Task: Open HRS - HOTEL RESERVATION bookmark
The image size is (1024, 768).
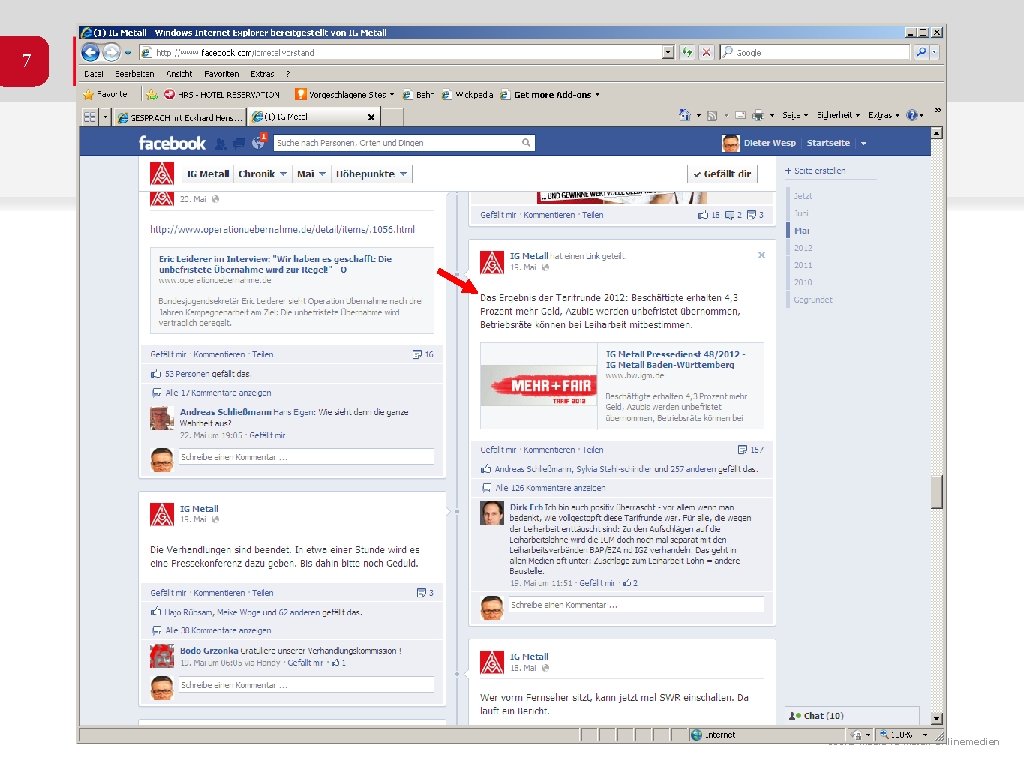Action: tap(222, 95)
